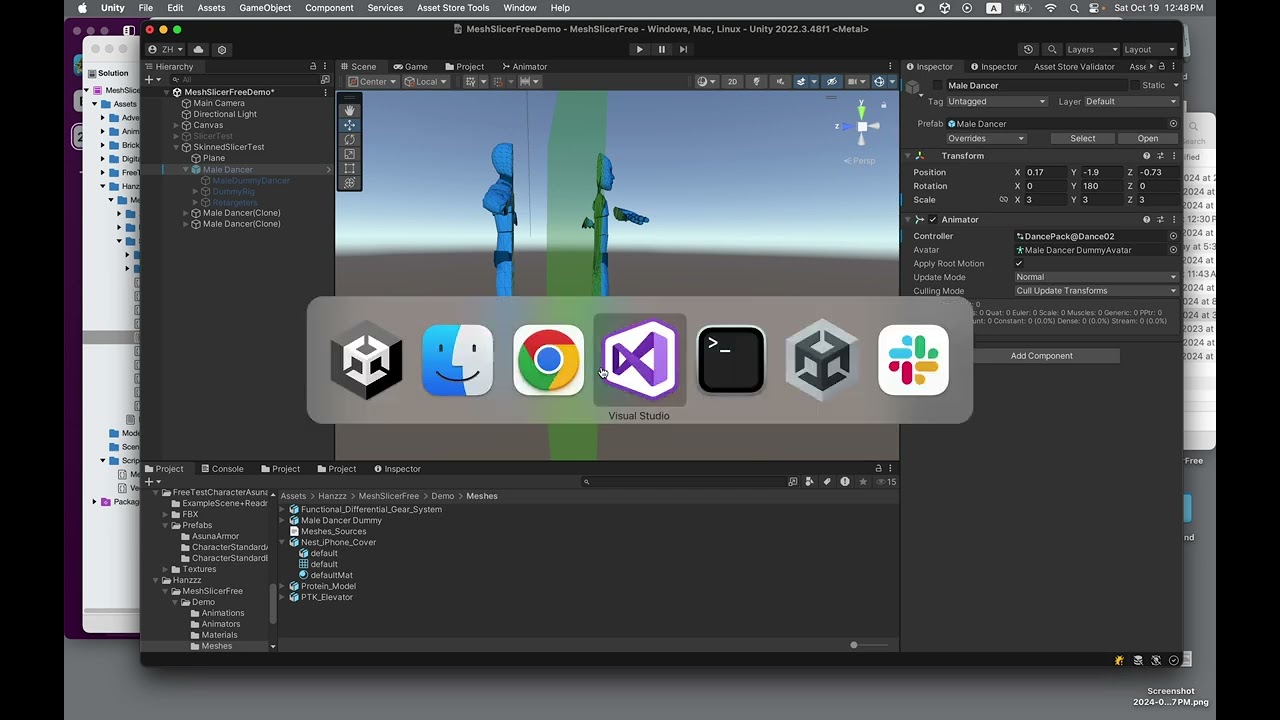Toggle 2D view mode in Scene
Screen dimensions: 1280x720
coord(732,82)
